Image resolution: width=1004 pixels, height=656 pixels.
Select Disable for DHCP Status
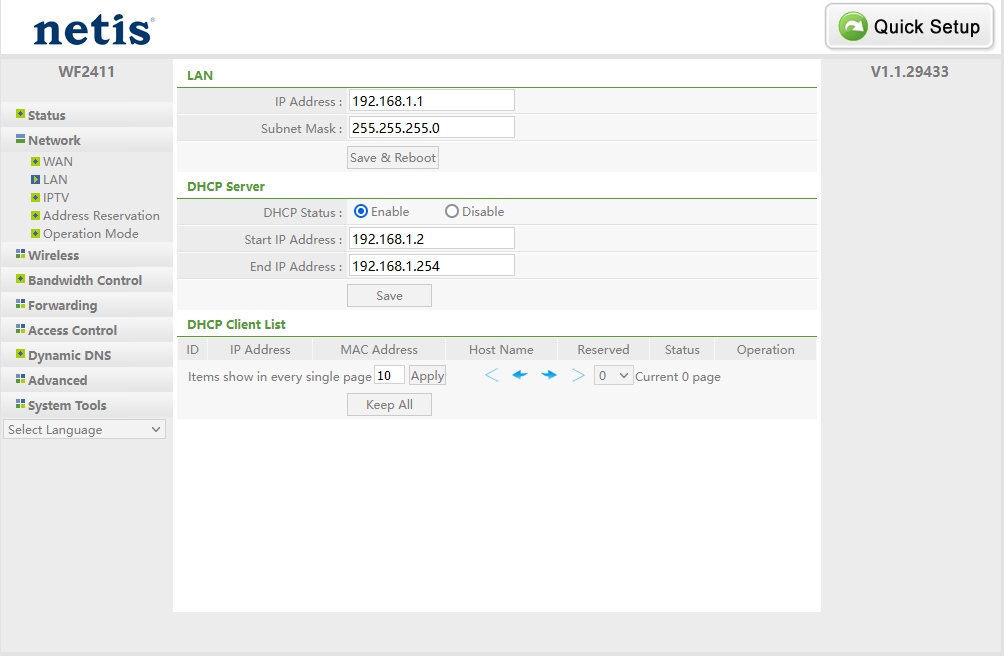tap(452, 212)
